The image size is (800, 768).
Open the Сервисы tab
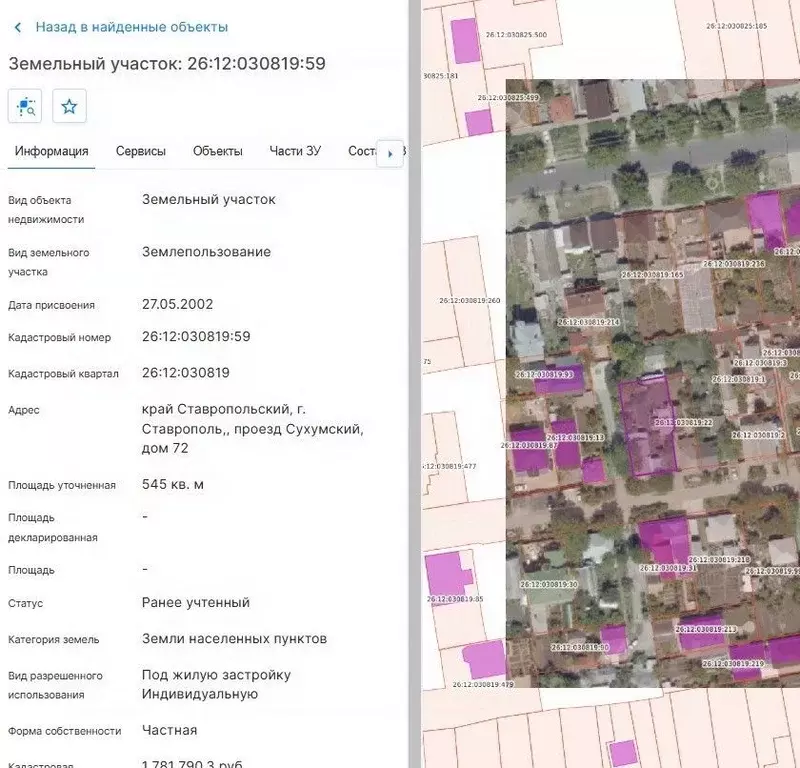141,151
